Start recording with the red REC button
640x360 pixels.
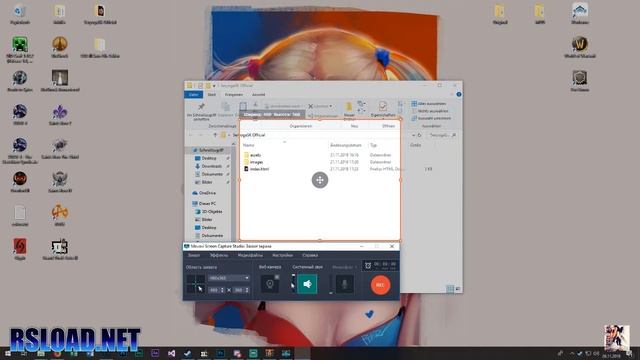click(380, 285)
